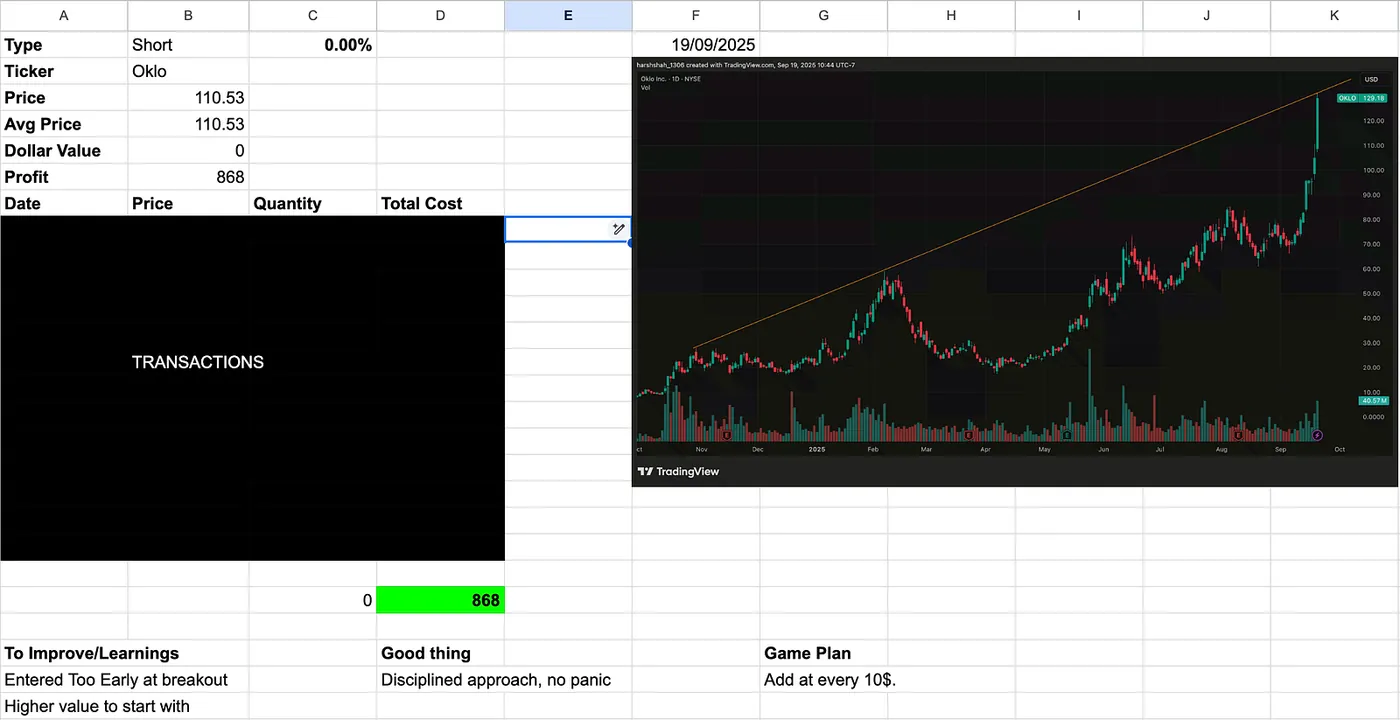Image resolution: width=1400 pixels, height=720 pixels.
Task: Select the 'Avg Price' label cell
Action: (64, 124)
